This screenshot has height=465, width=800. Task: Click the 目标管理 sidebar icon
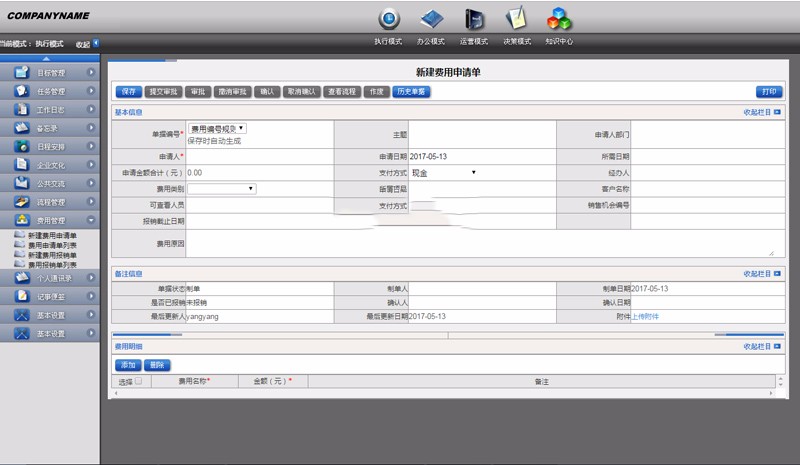(x=22, y=73)
